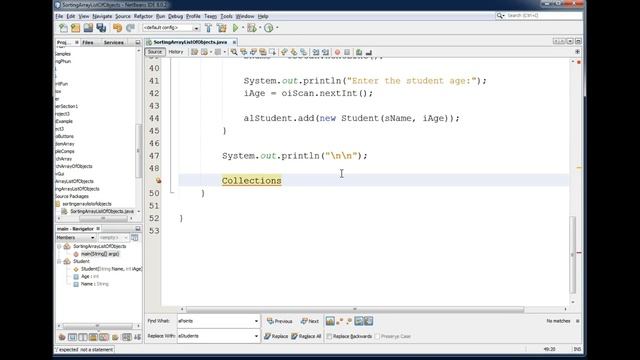Toggle Wrap Around option in find bar

[x=369, y=321]
